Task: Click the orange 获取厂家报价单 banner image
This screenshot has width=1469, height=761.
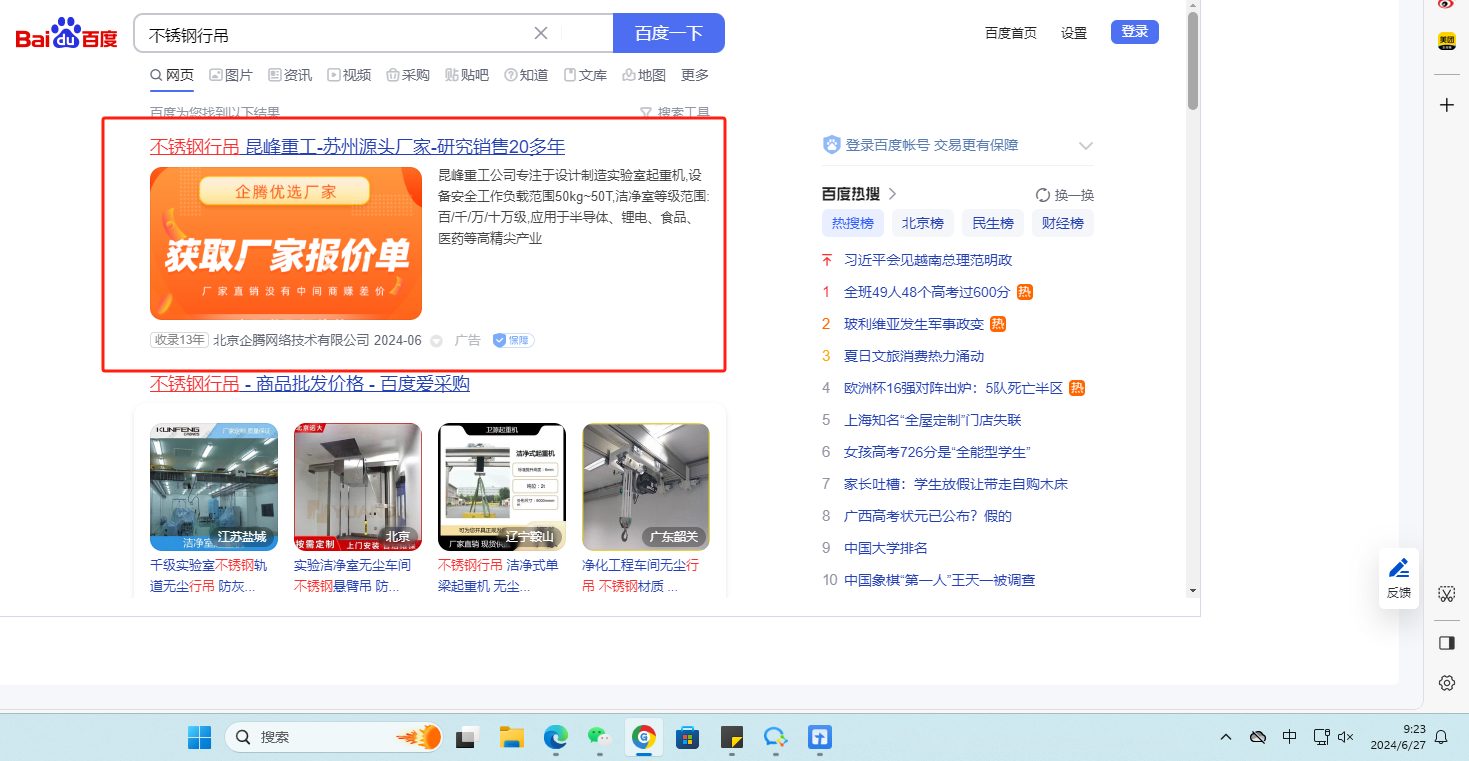Action: 286,243
